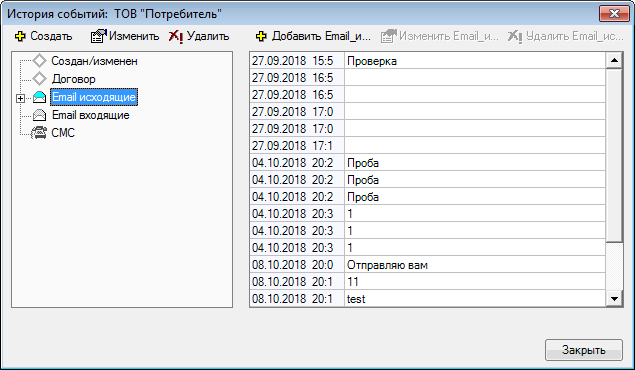Click the diamond icon beside Договор
The image size is (635, 370).
pyautogui.click(x=39, y=79)
